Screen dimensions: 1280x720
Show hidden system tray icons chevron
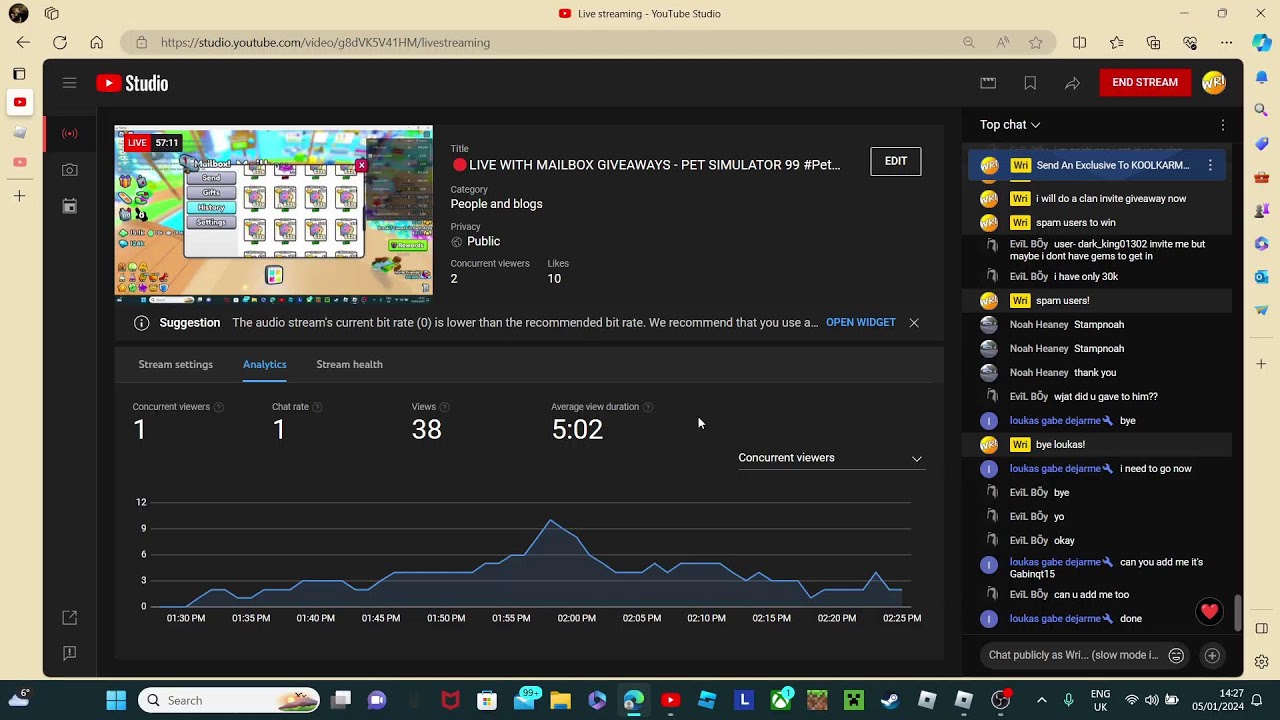click(1041, 700)
